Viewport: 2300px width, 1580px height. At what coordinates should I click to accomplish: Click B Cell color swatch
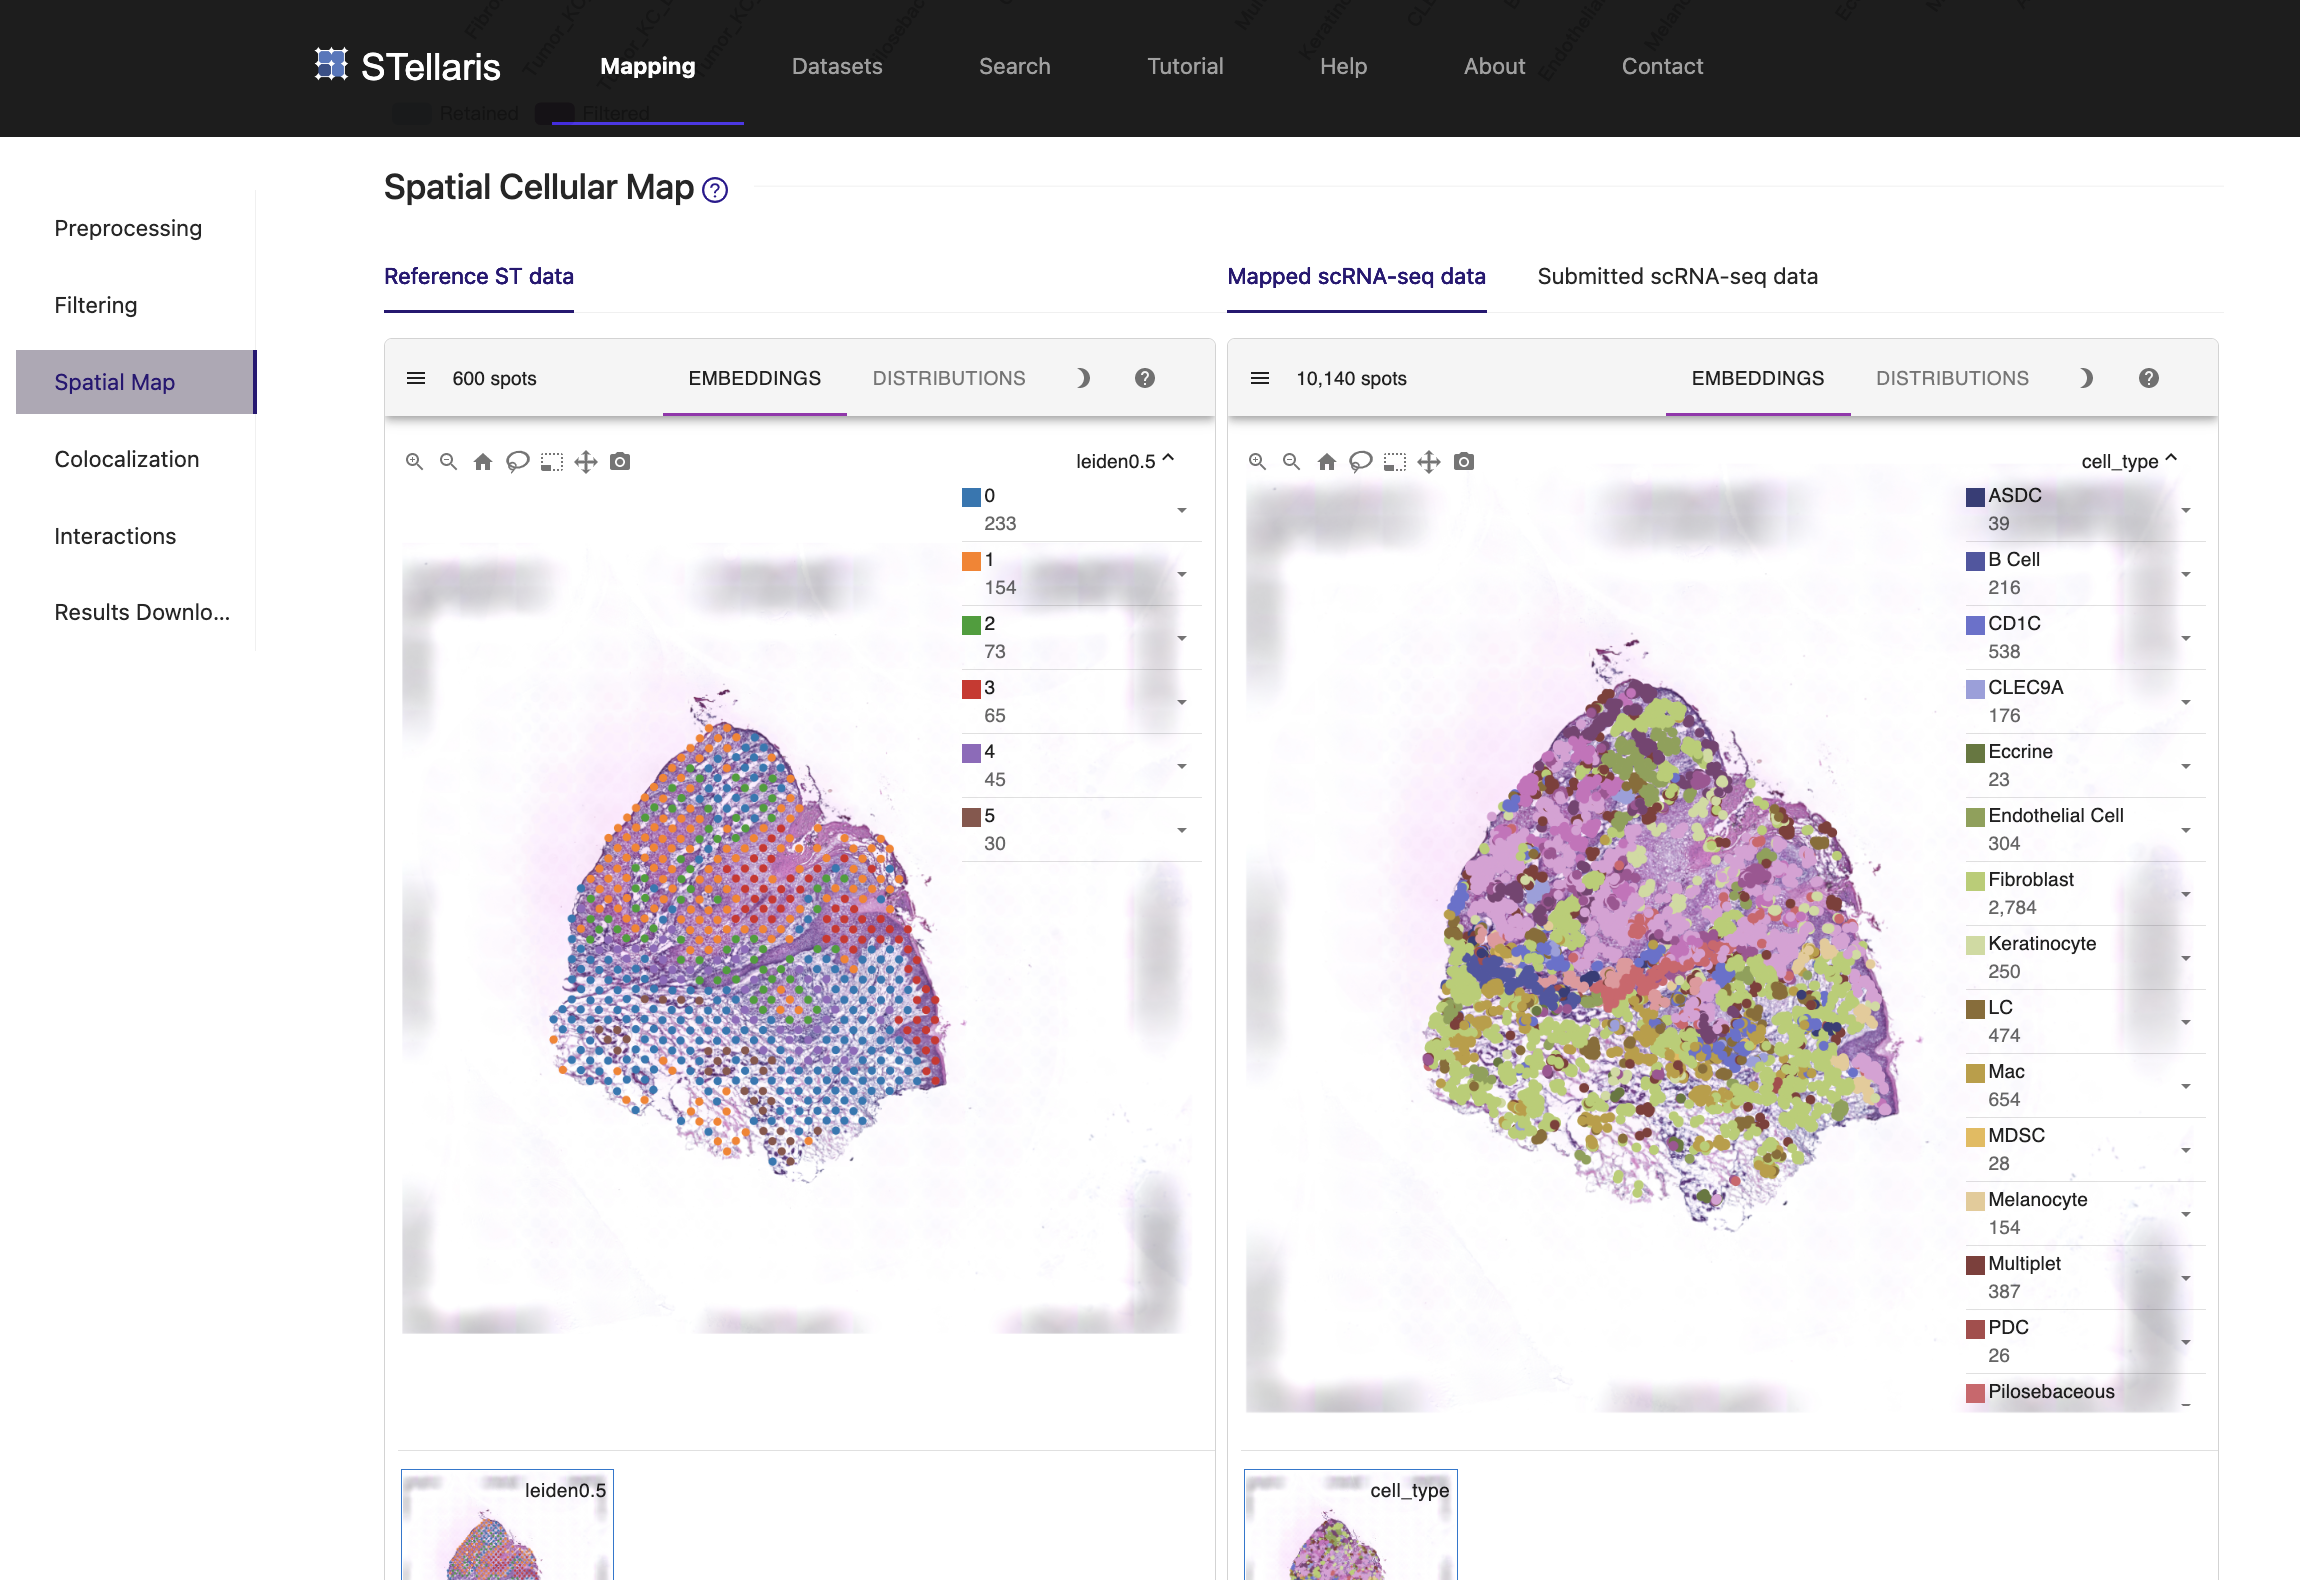[x=1975, y=561]
